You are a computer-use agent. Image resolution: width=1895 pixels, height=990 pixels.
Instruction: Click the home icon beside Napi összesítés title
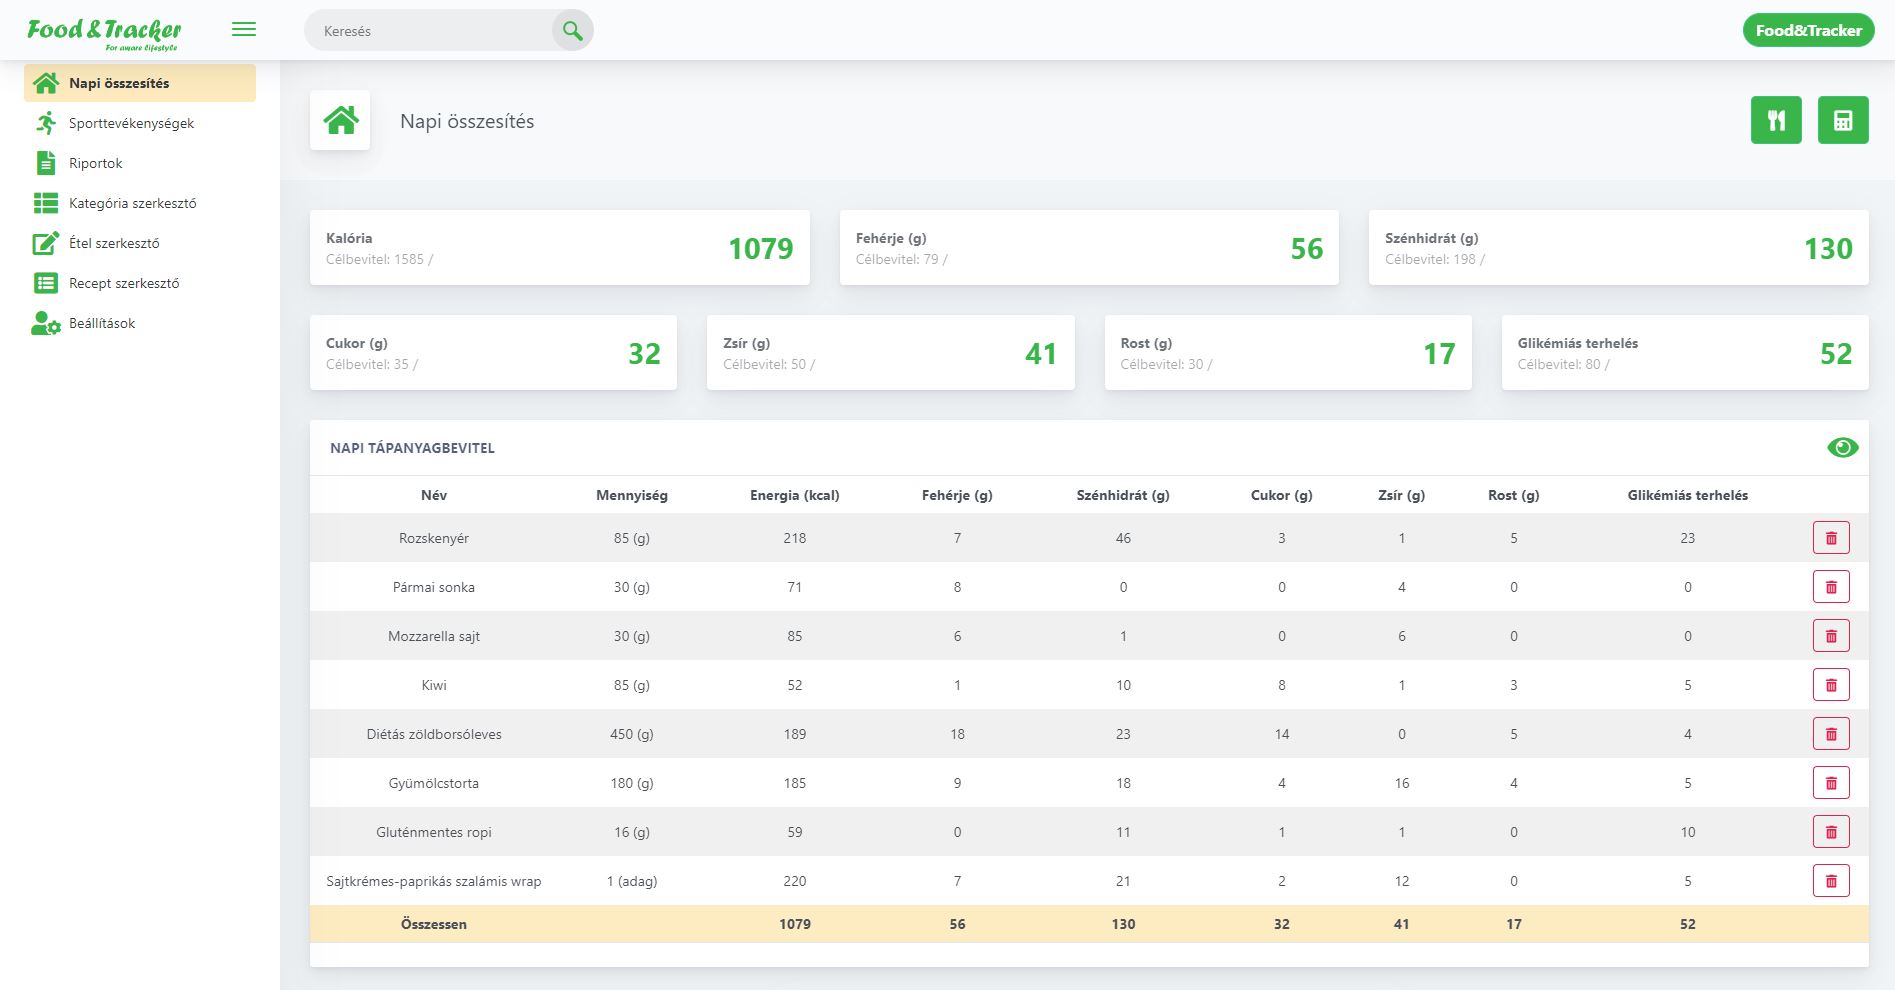tap(340, 120)
